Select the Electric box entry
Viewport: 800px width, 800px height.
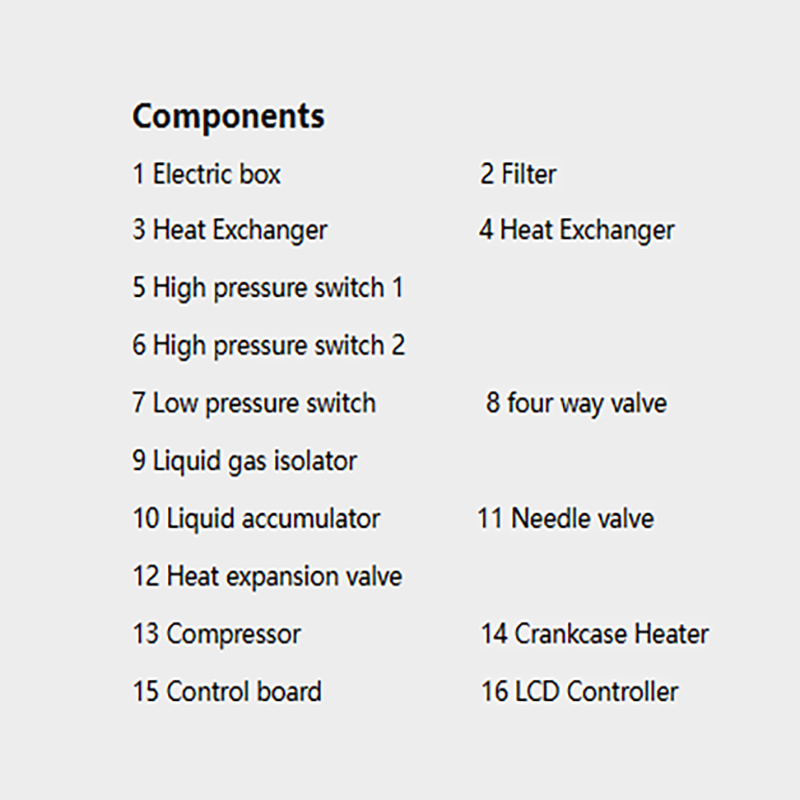tap(206, 174)
